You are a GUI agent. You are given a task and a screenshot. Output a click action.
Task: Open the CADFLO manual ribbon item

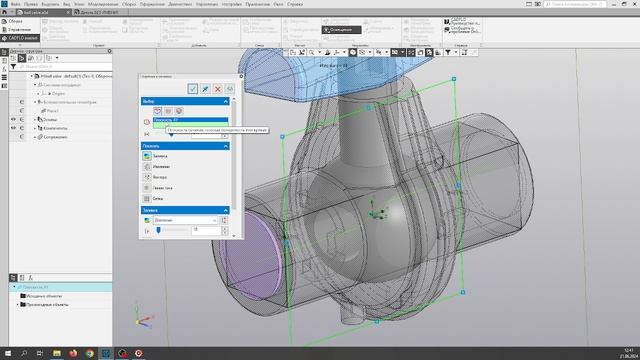(x=462, y=22)
